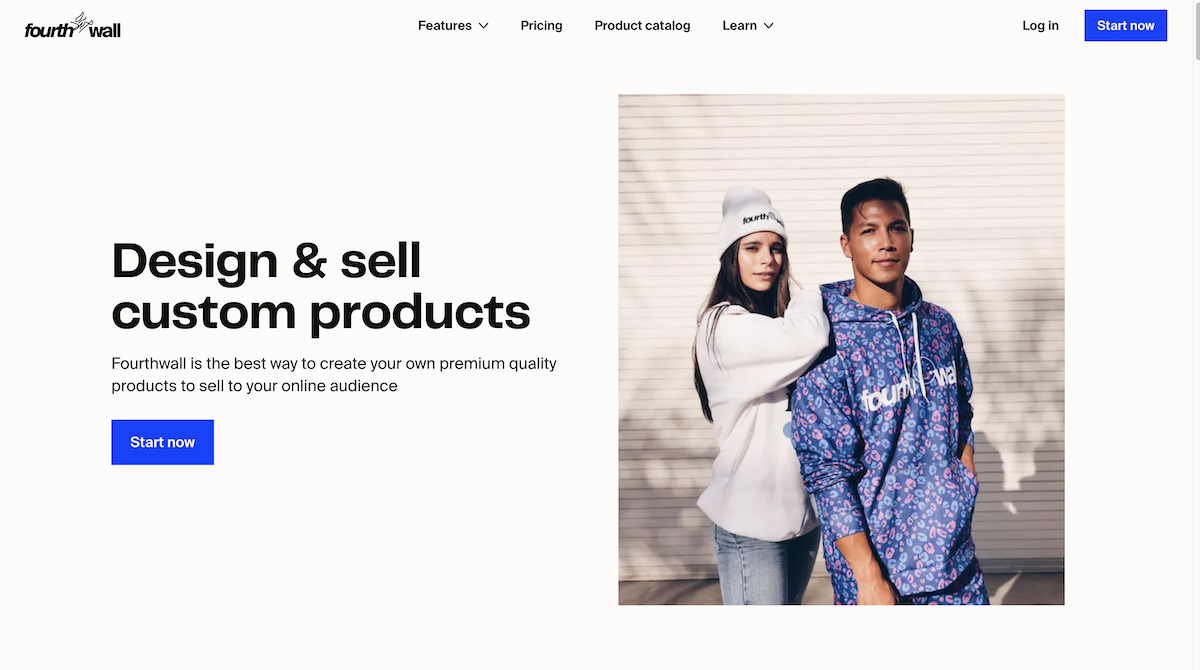1200x670 pixels.
Task: Click the hero photo of two models
Action: [x=841, y=350]
